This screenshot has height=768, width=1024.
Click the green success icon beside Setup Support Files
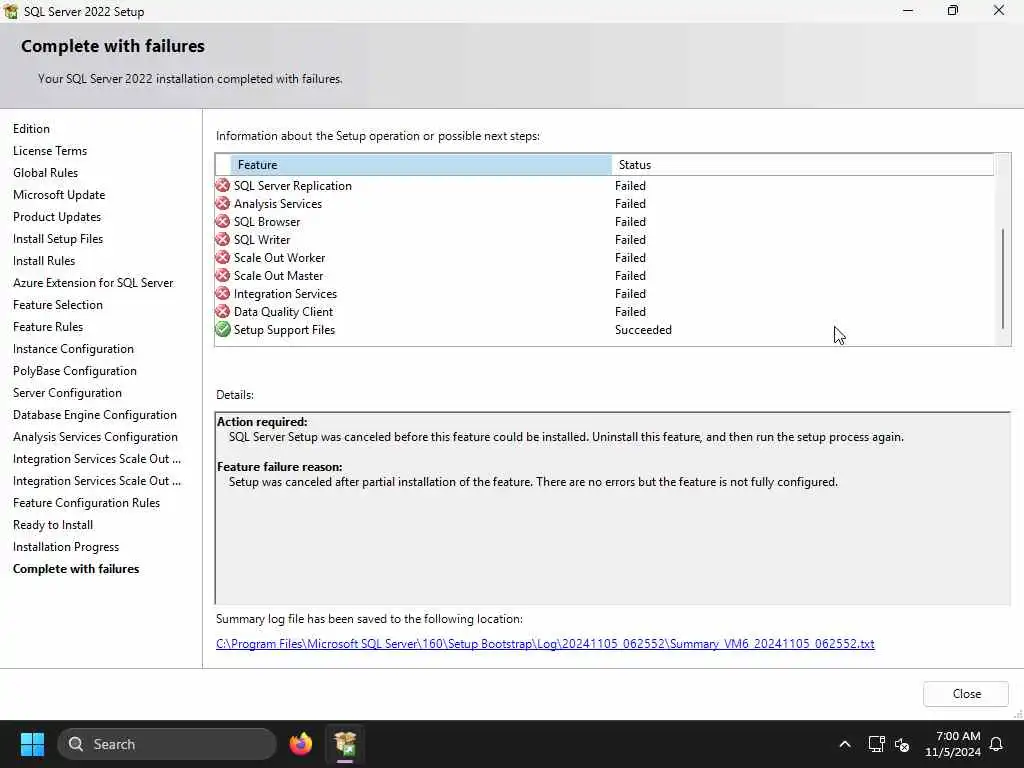(223, 330)
